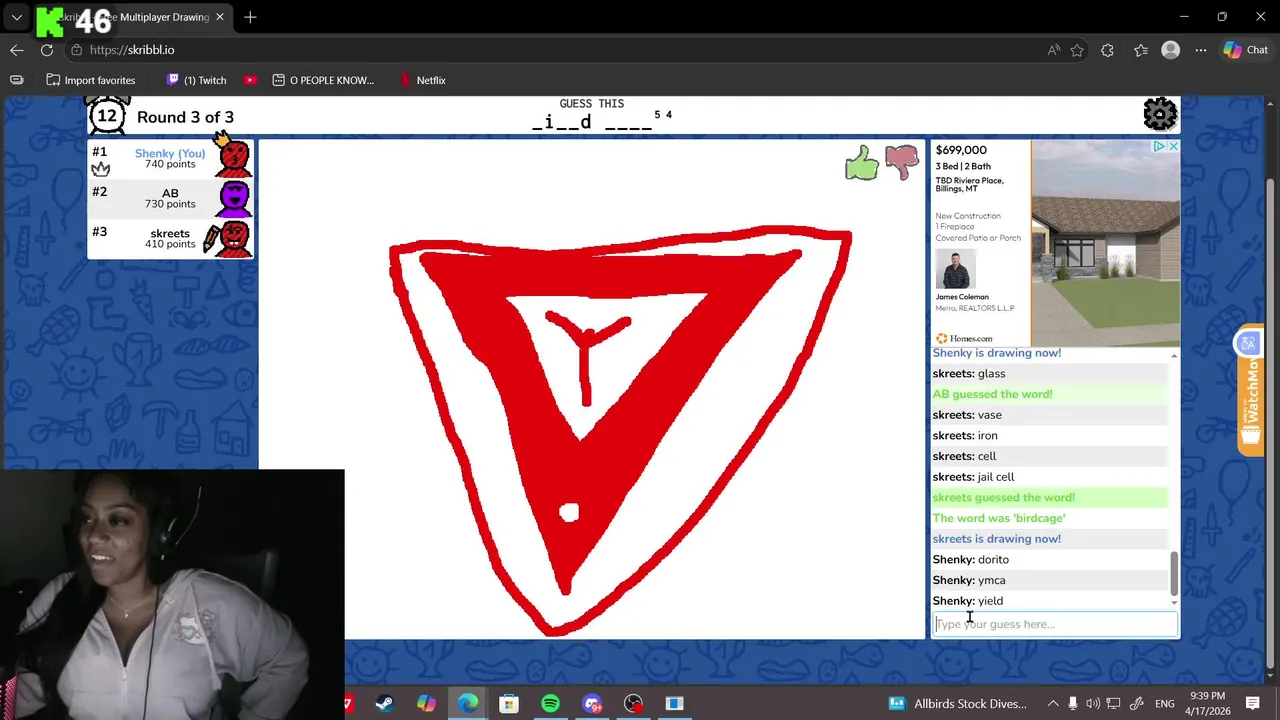Screen dimensions: 1280x720
Task: Click the guess input field
Action: 1055,624
